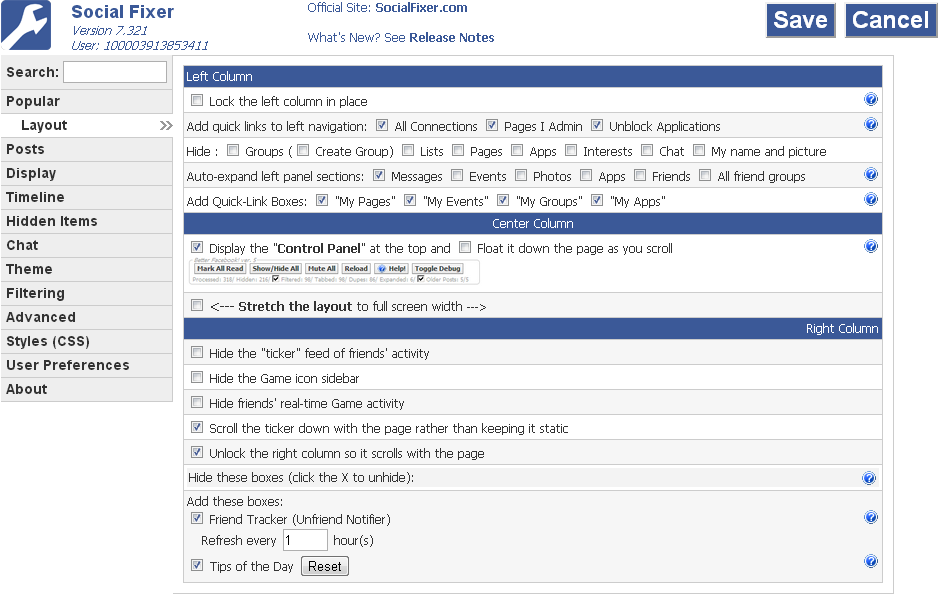
Task: Enable Float it down the page
Action: coord(465,247)
